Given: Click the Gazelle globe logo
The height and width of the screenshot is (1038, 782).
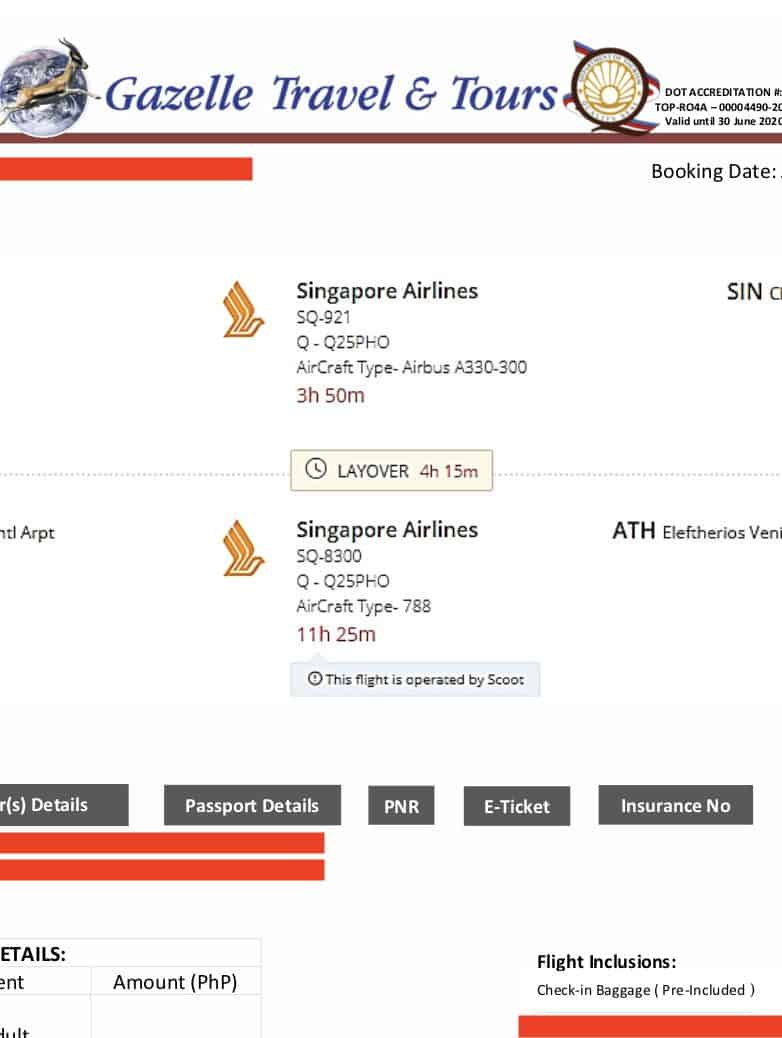Looking at the screenshot, I should (45, 87).
